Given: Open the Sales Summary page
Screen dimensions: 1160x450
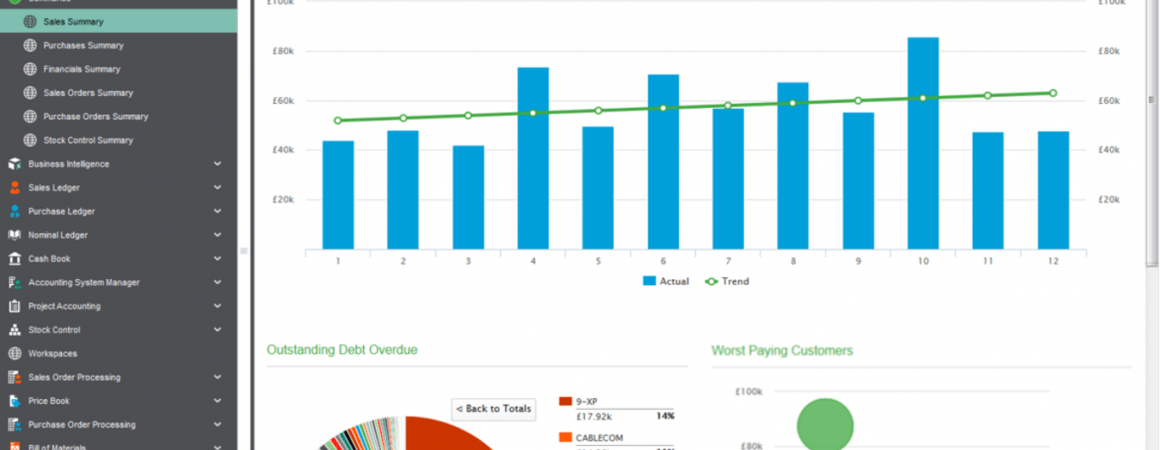Looking at the screenshot, I should [x=118, y=21].
